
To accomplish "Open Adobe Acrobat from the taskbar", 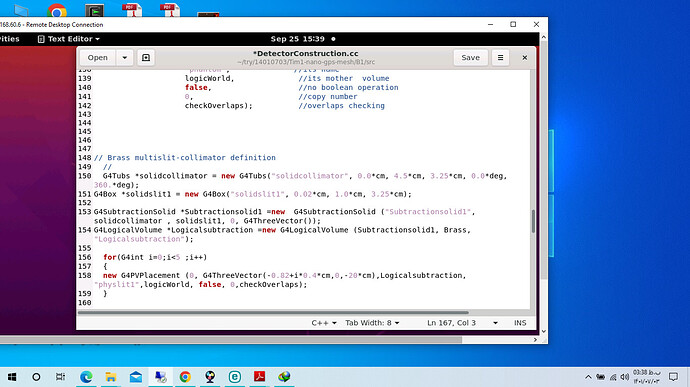I will pos(260,377).
